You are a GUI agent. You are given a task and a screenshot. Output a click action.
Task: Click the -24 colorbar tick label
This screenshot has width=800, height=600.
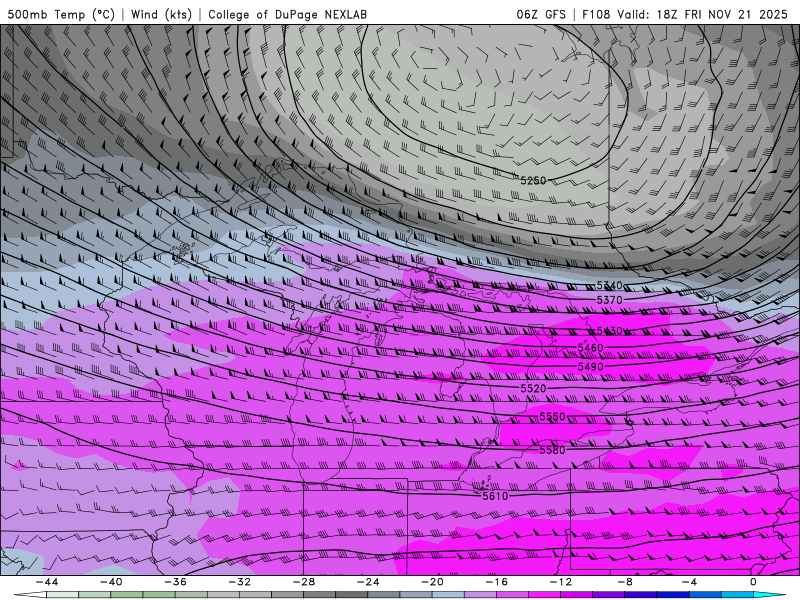tap(368, 582)
